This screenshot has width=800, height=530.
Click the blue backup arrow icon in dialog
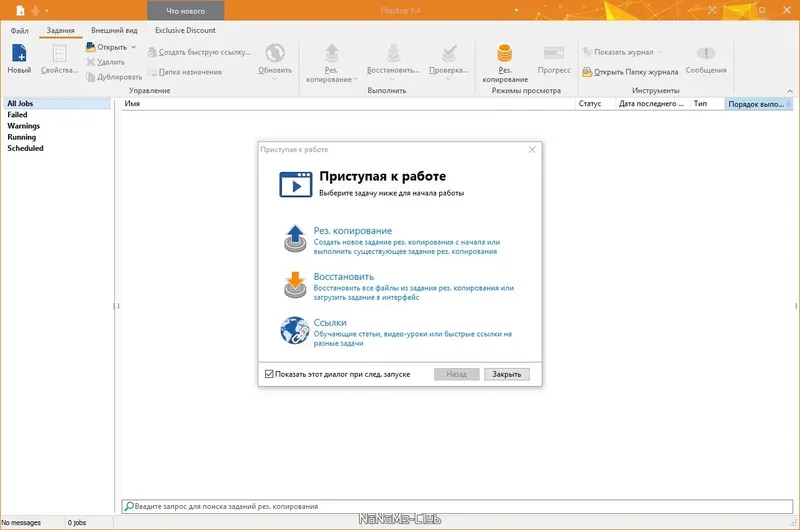click(295, 239)
